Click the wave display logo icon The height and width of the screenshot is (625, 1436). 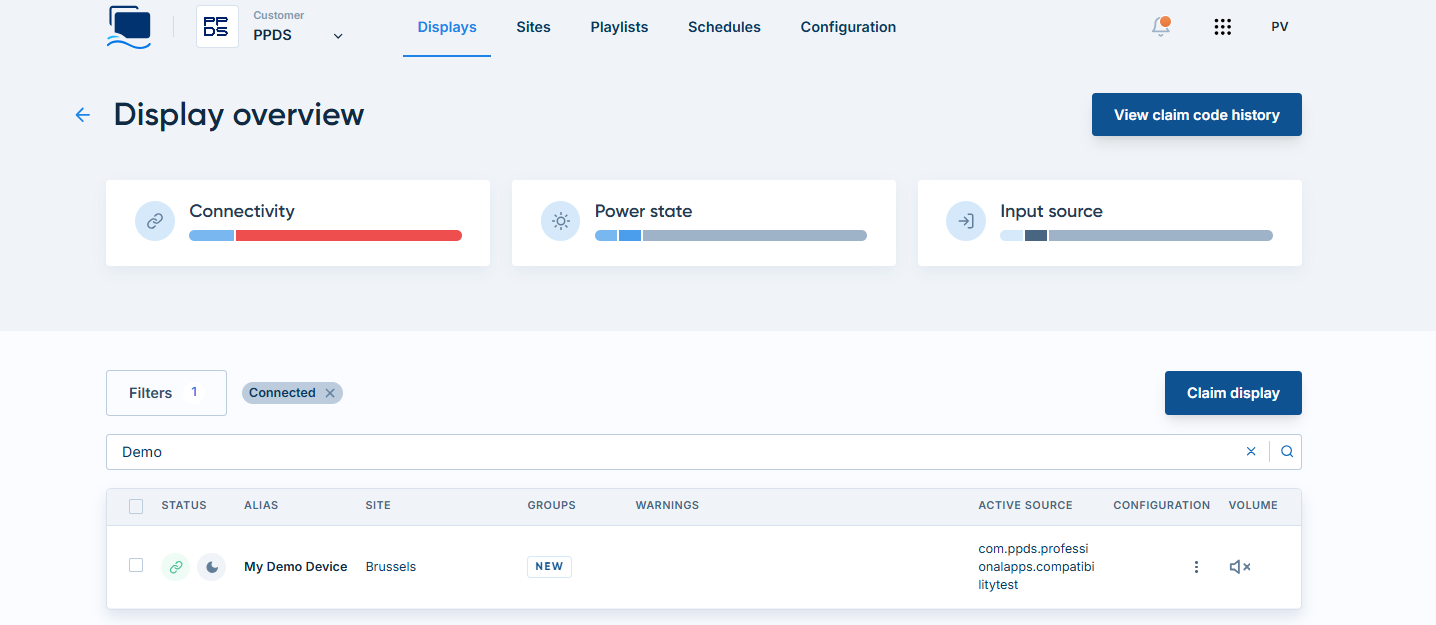pyautogui.click(x=130, y=27)
